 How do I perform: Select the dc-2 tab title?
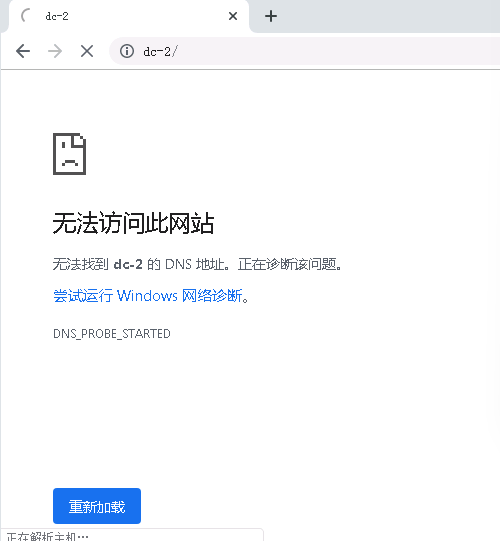(x=57, y=16)
